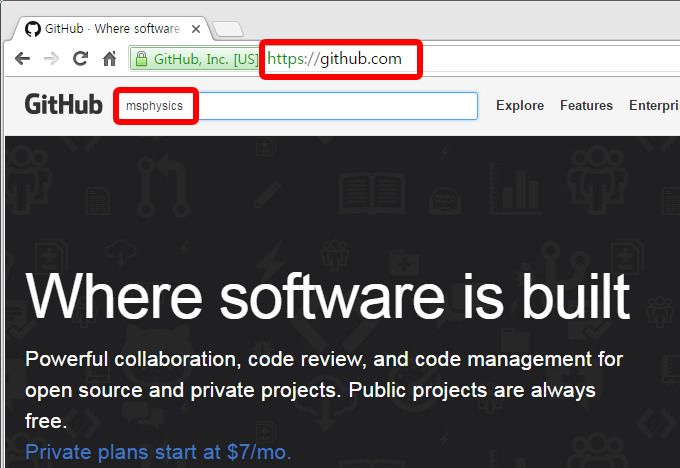The image size is (680, 468).
Task: Click the GitHub, Inc. [US] certificate badge
Action: click(195, 59)
